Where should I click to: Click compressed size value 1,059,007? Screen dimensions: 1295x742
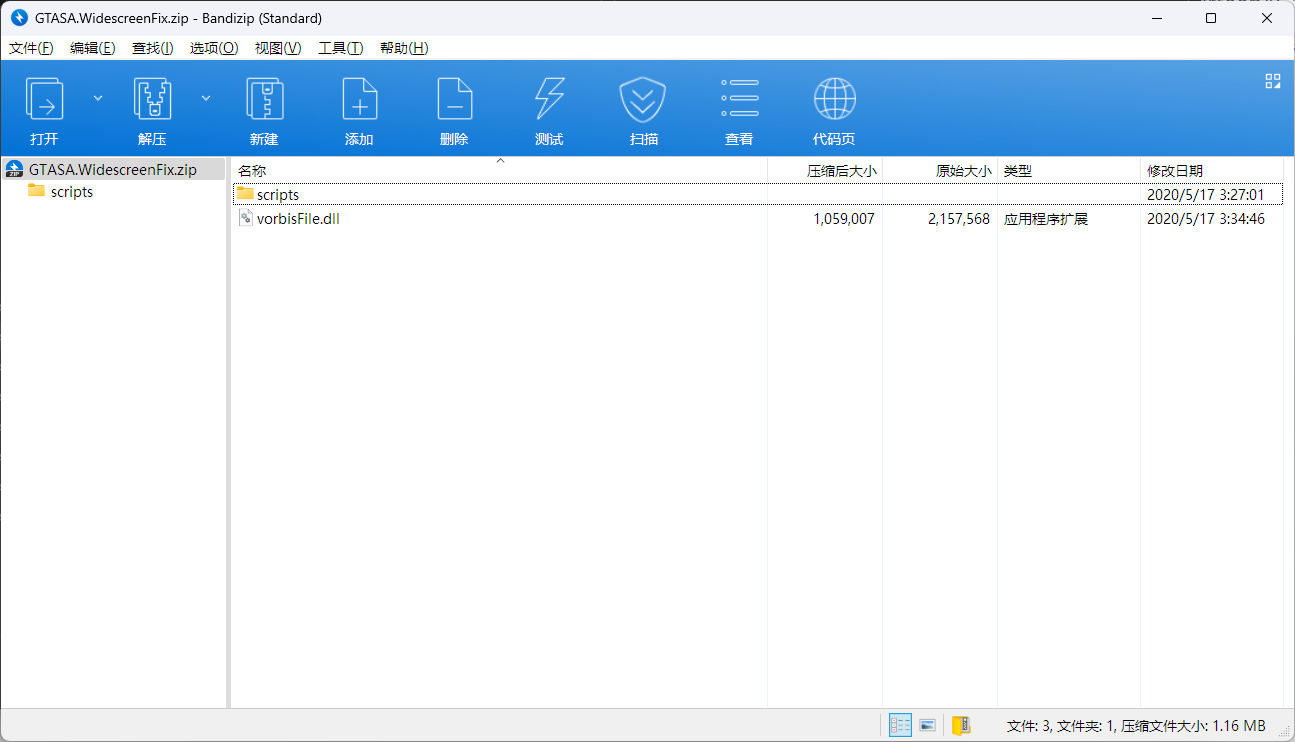(x=844, y=218)
